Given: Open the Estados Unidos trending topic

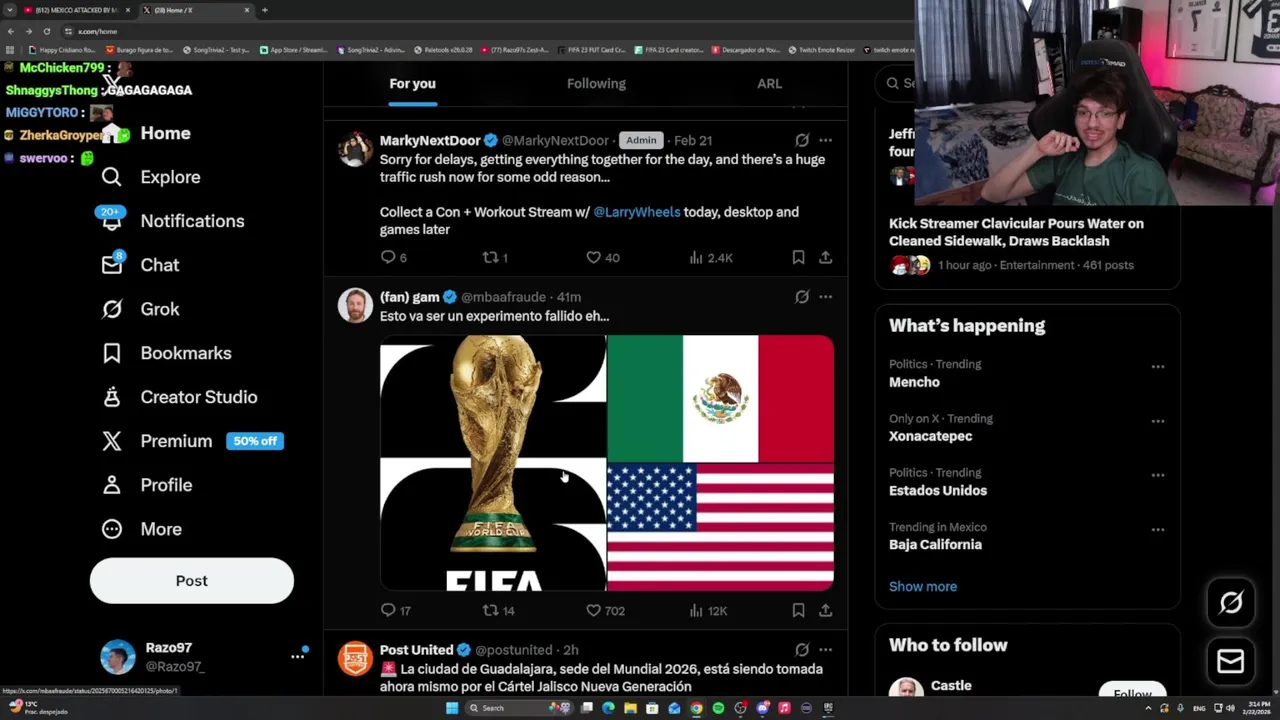Looking at the screenshot, I should click(938, 490).
